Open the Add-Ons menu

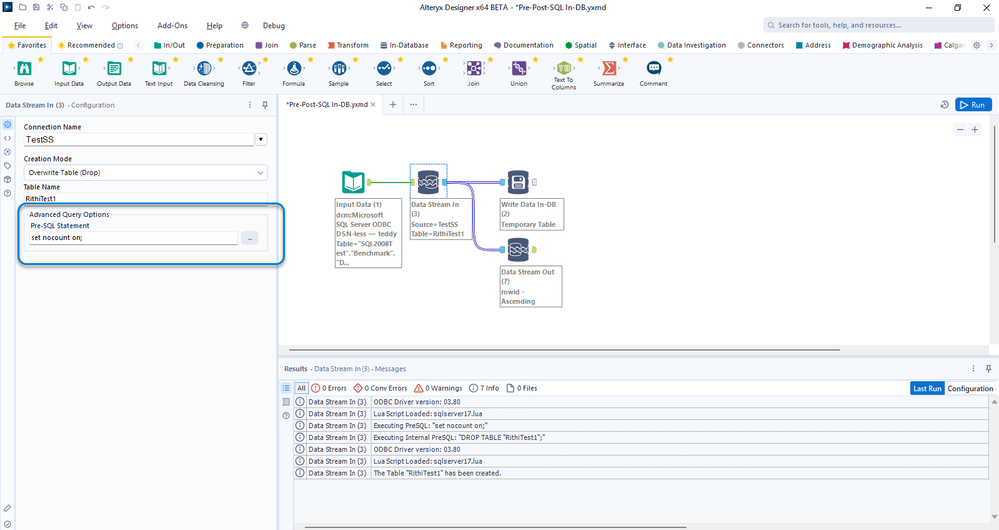pos(173,25)
